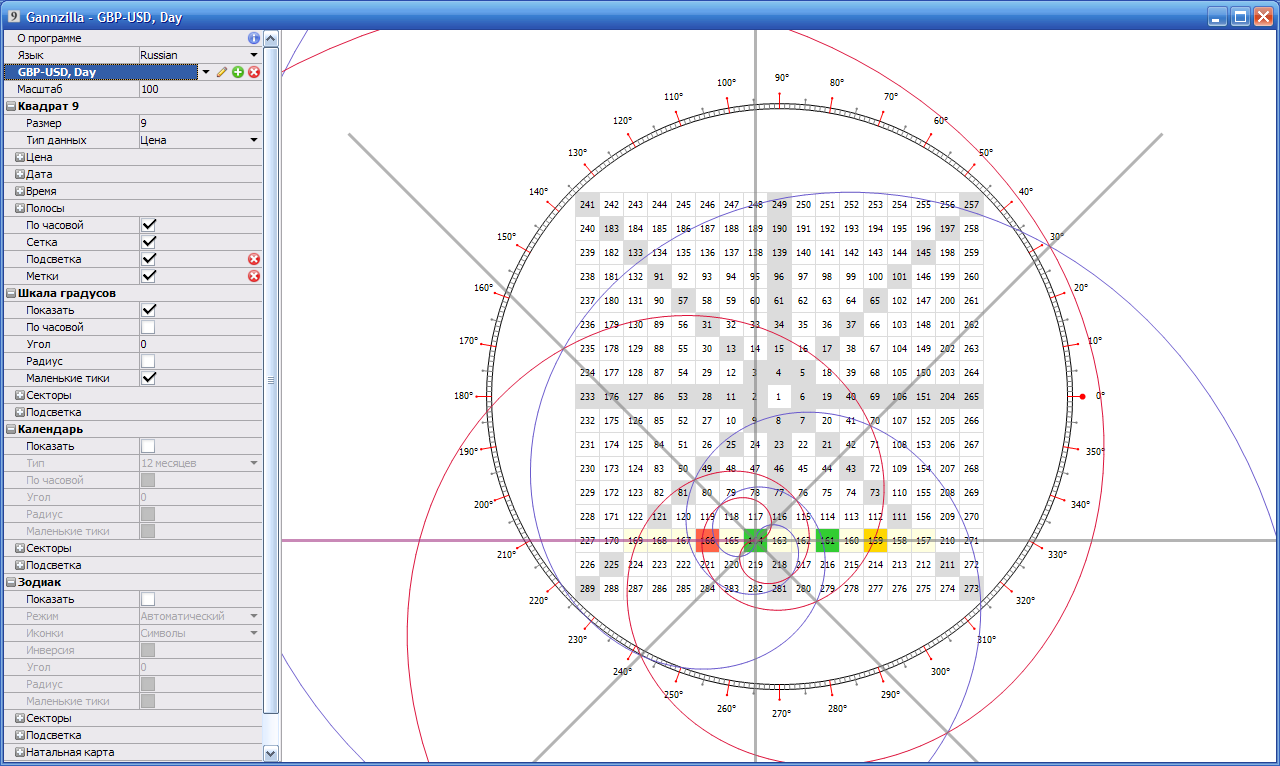The width and height of the screenshot is (1280, 766).
Task: Click corner cell 273 in the square
Action: pos(971,589)
